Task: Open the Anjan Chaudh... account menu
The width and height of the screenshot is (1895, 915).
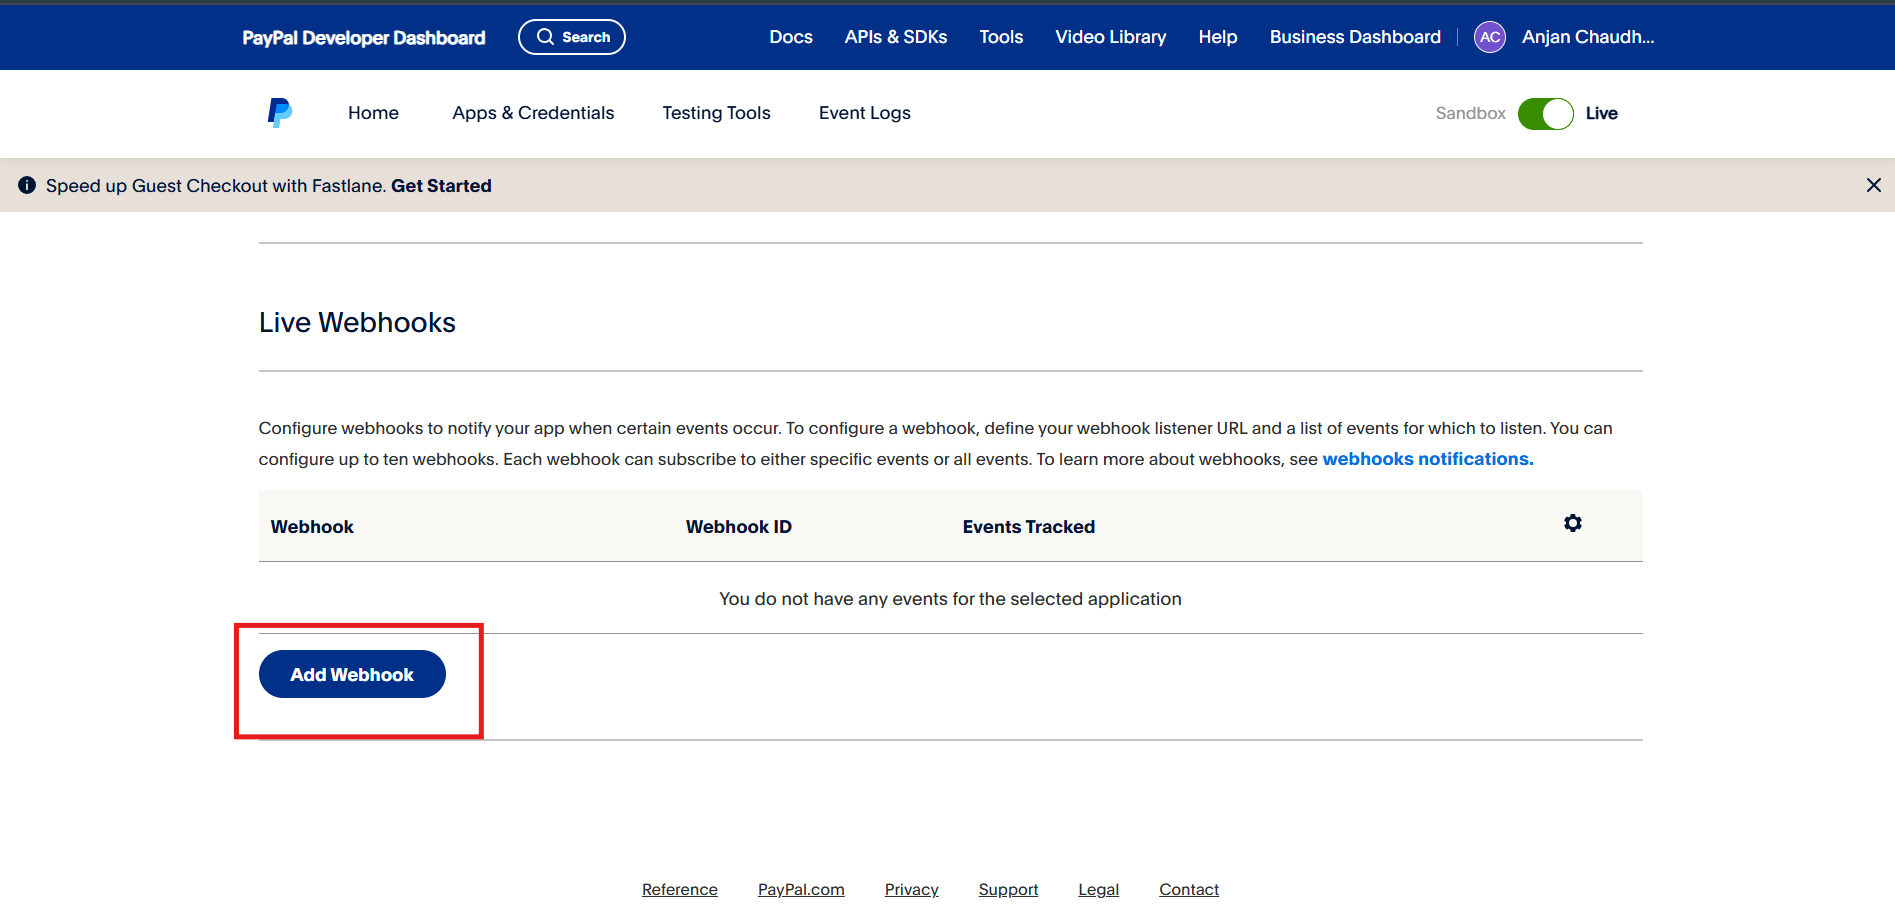Action: click(x=1587, y=37)
